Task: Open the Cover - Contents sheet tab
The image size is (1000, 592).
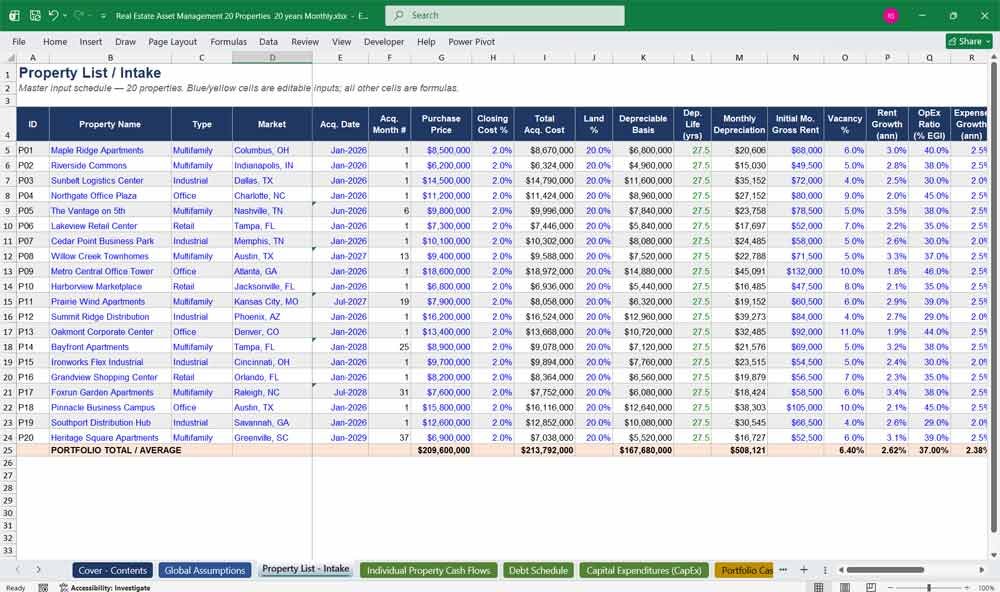Action: point(112,570)
